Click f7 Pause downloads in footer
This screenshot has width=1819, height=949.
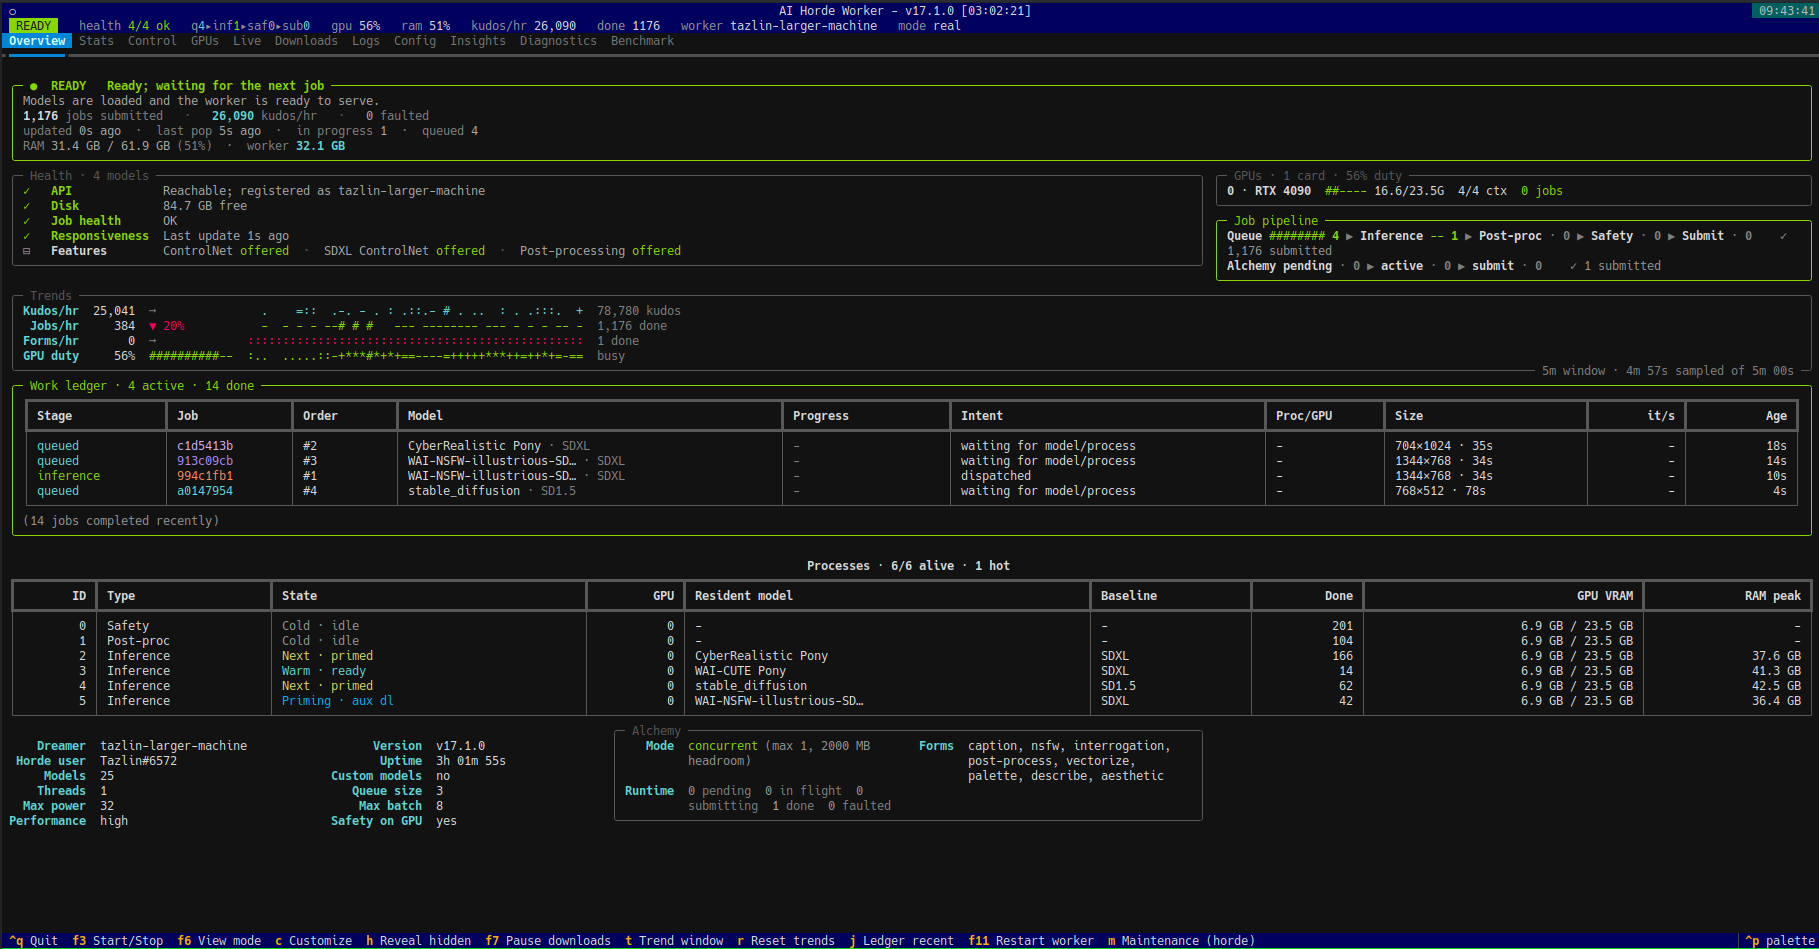[x=548, y=941]
